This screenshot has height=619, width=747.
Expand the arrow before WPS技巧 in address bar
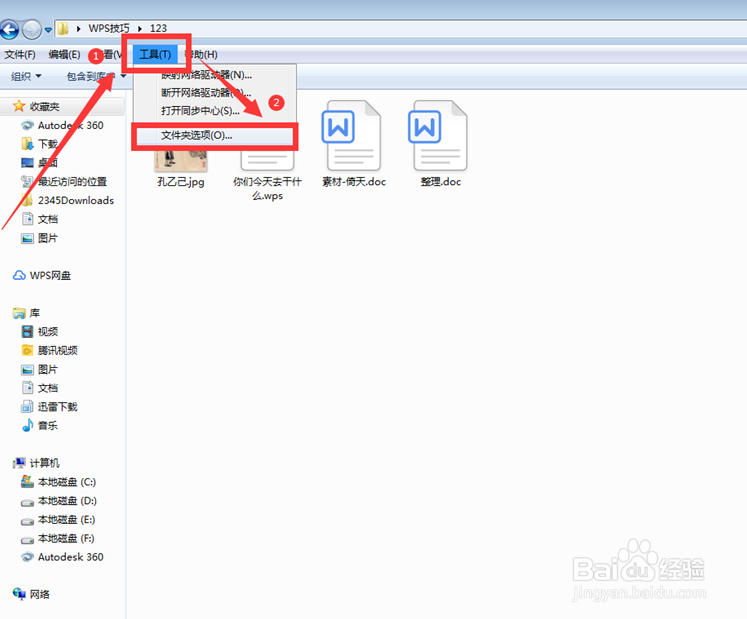pyautogui.click(x=78, y=29)
